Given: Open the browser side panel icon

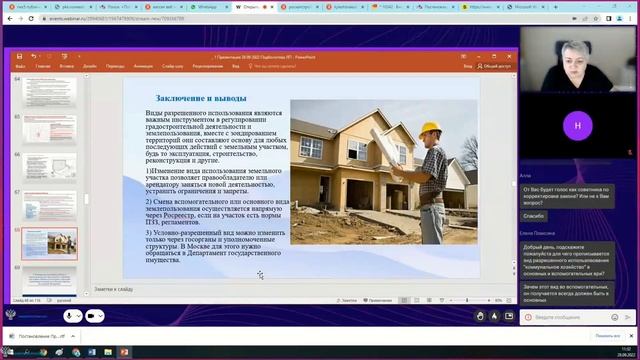Looking at the screenshot, I should click(609, 18).
